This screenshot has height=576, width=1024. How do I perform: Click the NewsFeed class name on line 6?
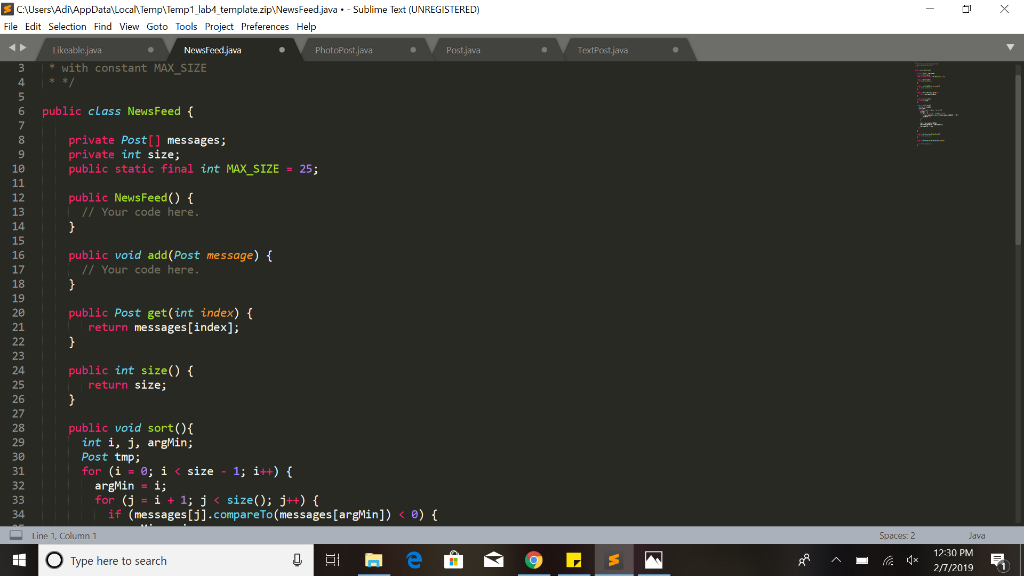154,112
